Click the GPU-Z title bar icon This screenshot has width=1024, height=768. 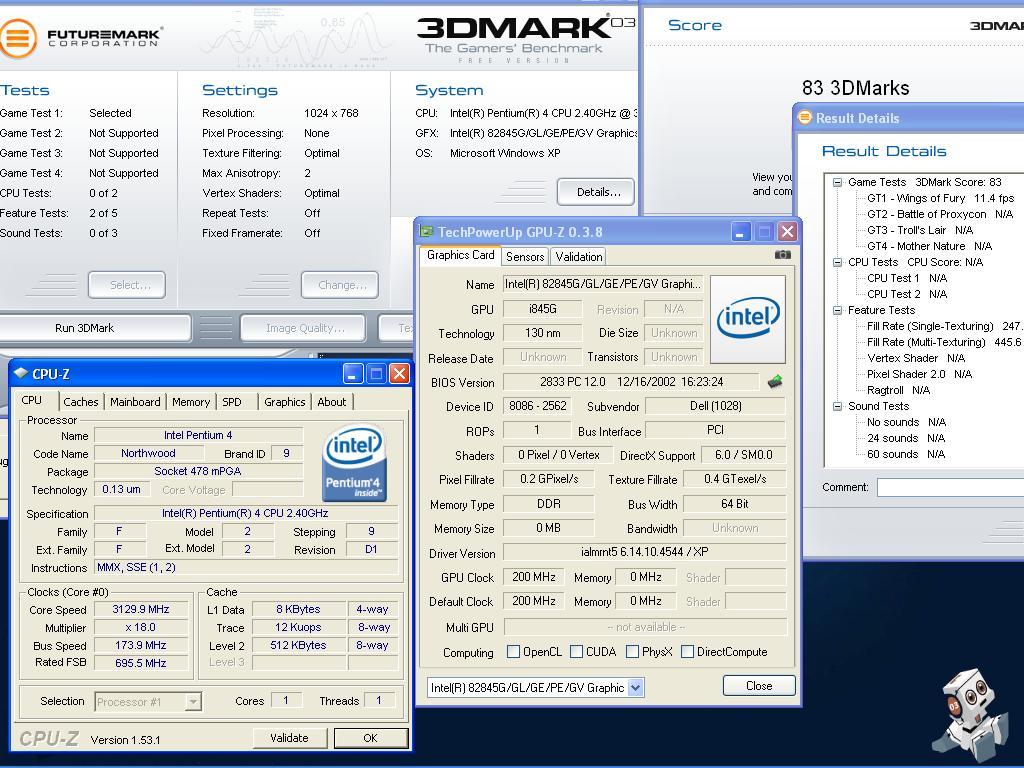(x=426, y=232)
